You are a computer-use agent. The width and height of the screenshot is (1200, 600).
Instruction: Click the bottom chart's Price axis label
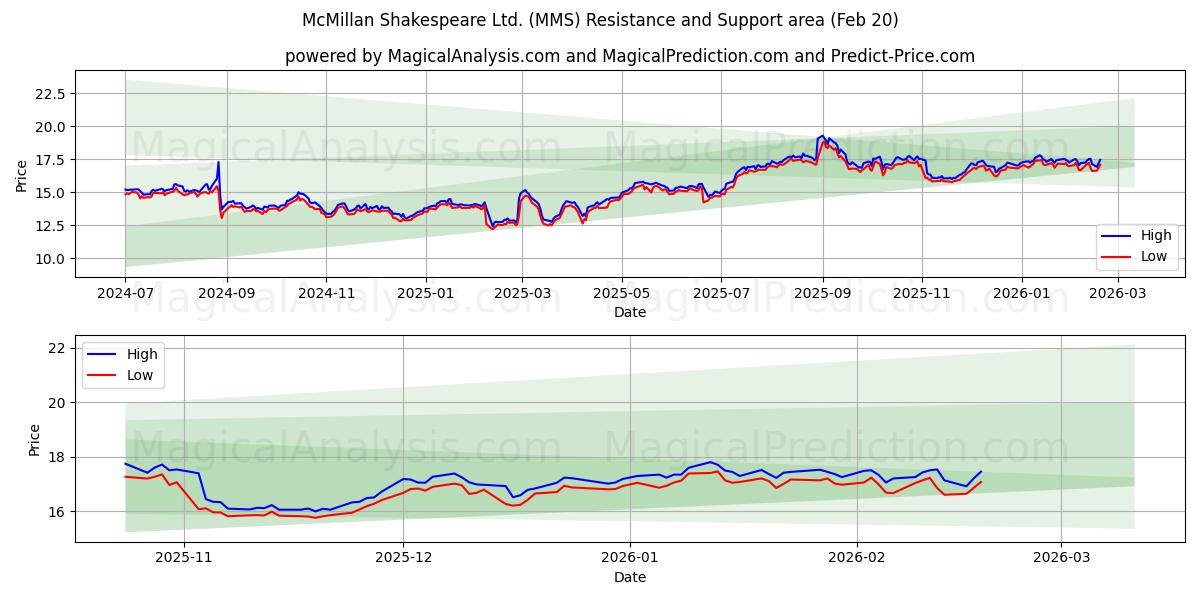(x=35, y=440)
